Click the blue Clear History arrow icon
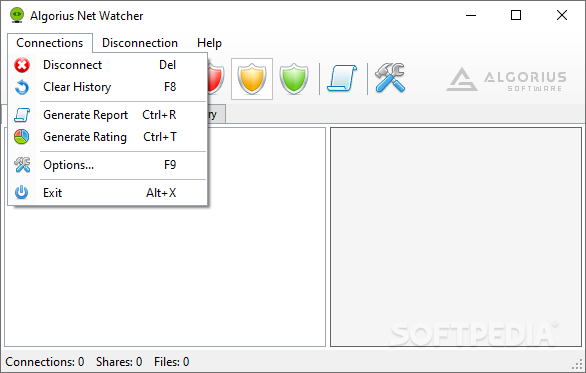Screen dimensions: 586x373 [x=22, y=87]
